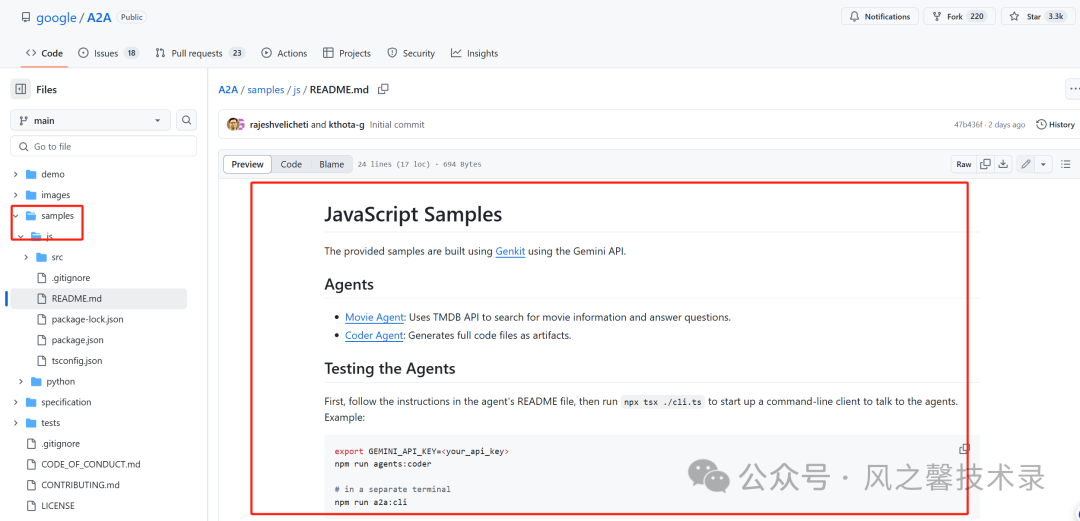Switch to the Preview view
Image resolution: width=1080 pixels, height=521 pixels.
pos(247,164)
